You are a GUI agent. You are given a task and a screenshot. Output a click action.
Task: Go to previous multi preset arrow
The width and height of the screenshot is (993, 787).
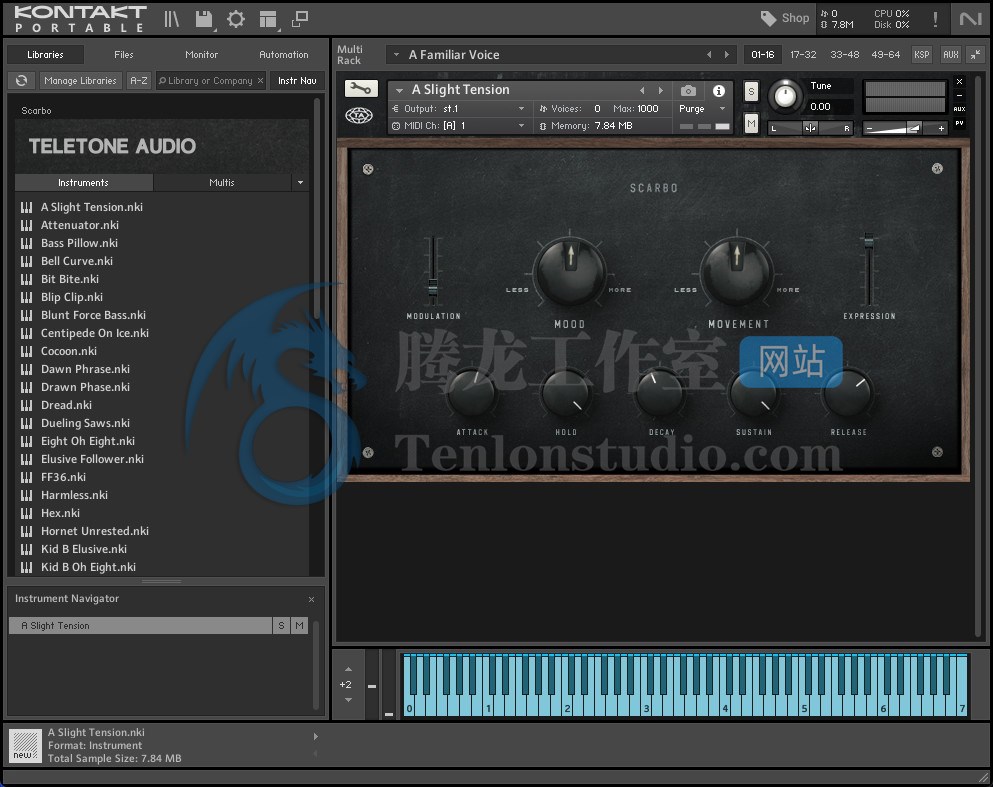[x=709, y=54]
